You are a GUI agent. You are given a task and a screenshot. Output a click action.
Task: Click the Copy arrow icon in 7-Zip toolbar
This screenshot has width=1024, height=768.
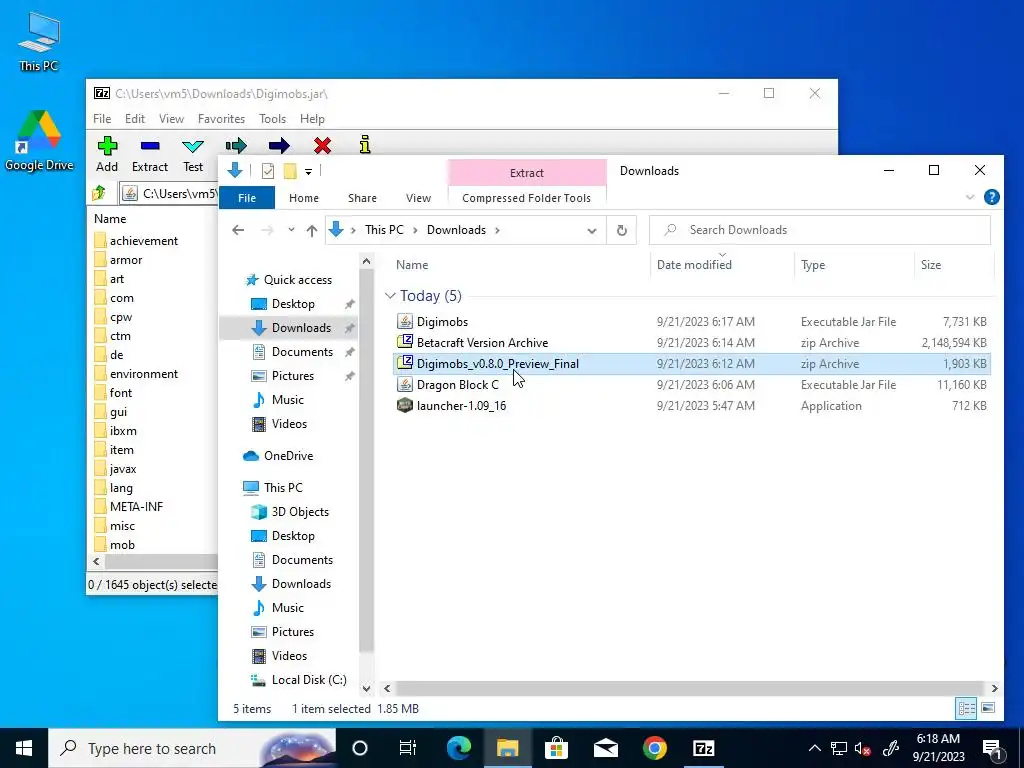[236, 145]
